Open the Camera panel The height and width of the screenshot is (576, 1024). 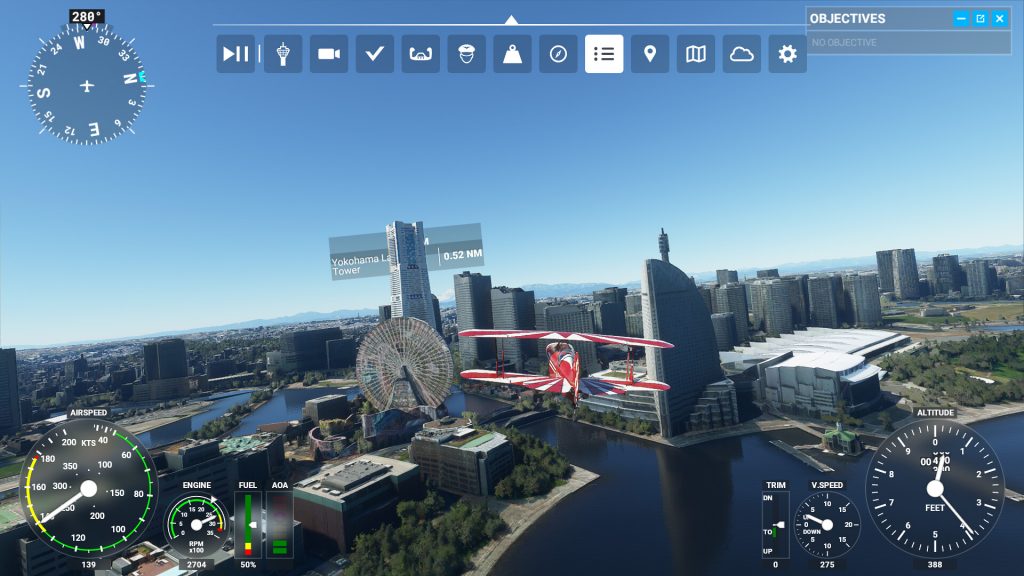328,54
